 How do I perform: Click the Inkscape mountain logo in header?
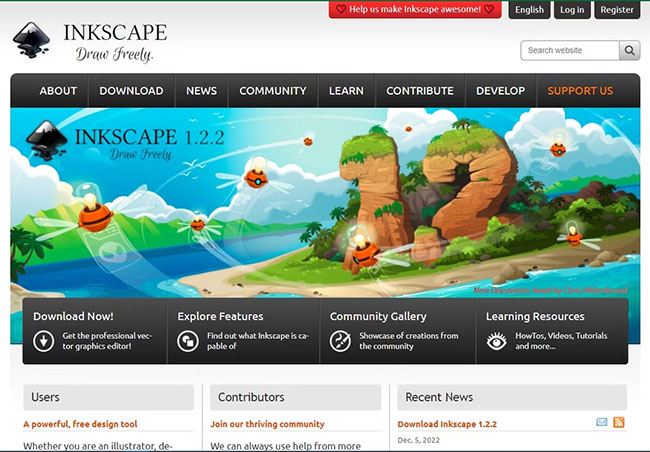click(x=32, y=40)
